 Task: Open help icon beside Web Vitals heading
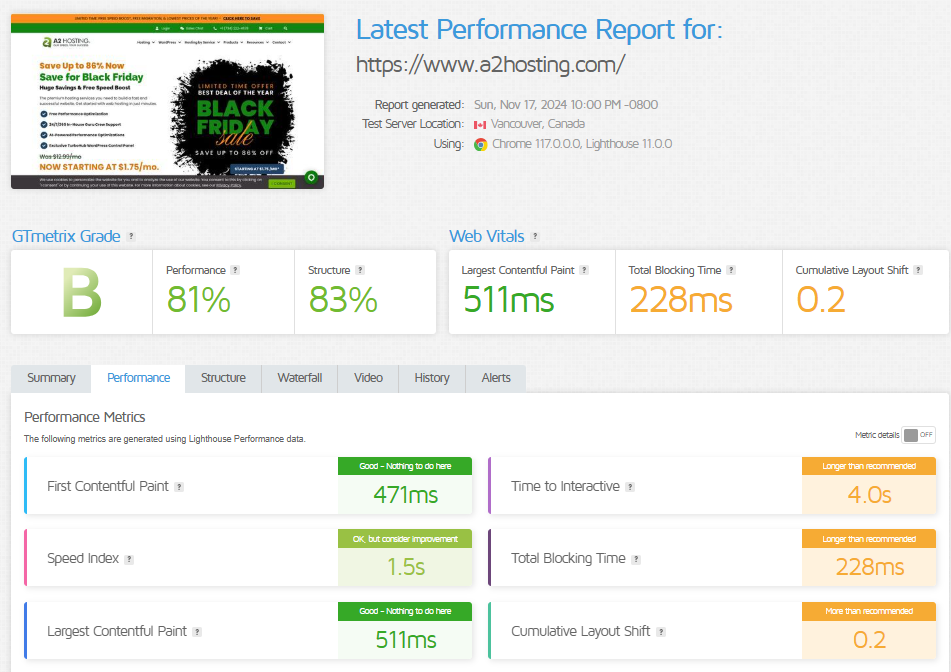[535, 237]
